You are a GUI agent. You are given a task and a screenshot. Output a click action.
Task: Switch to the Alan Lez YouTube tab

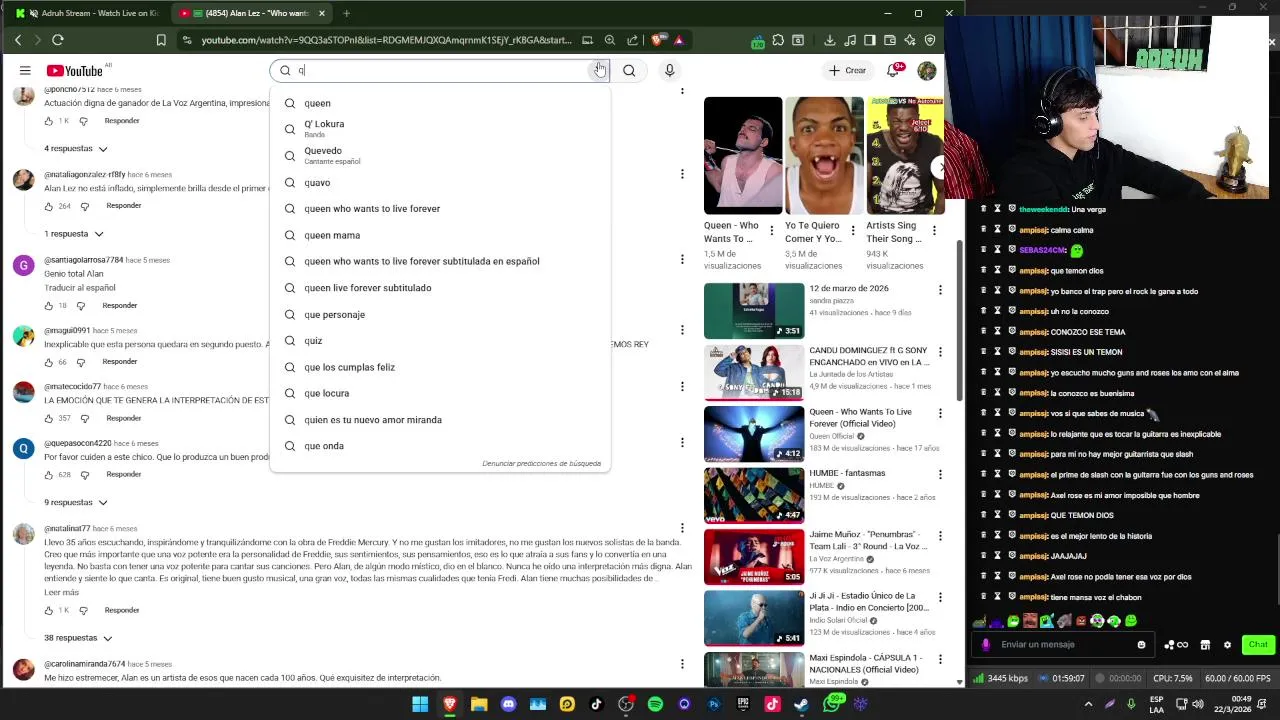pyautogui.click(x=250, y=13)
